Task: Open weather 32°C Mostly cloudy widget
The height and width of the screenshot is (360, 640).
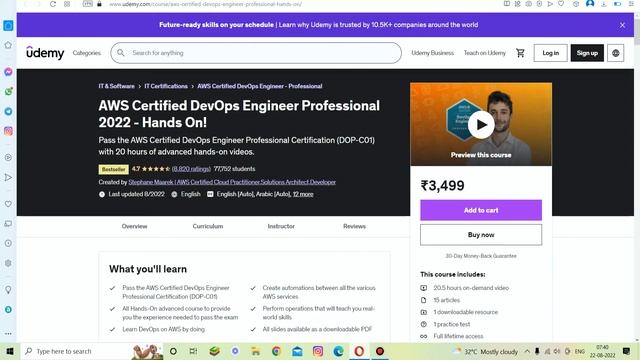Action: tap(485, 351)
